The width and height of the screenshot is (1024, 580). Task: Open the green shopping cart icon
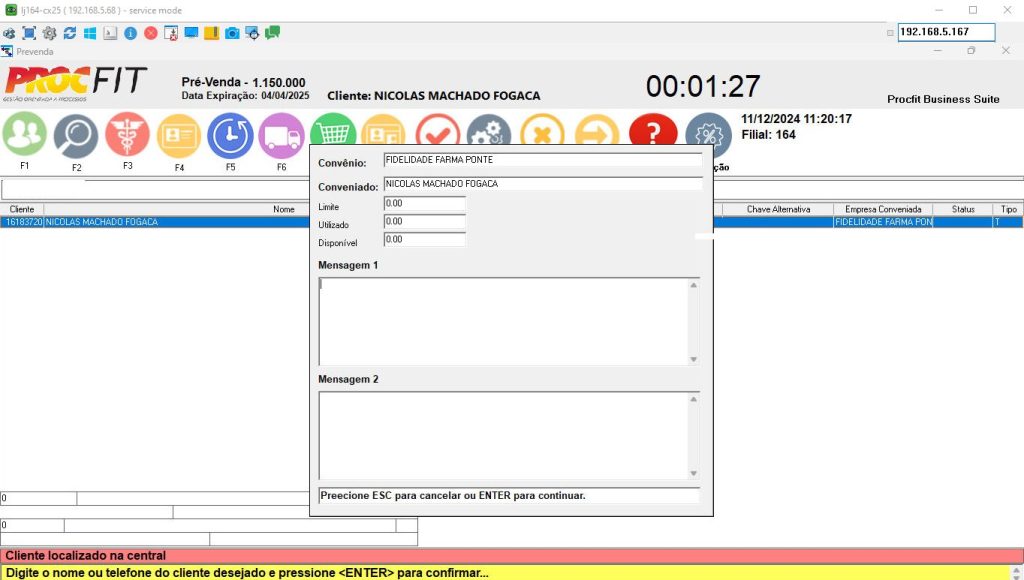tap(333, 129)
